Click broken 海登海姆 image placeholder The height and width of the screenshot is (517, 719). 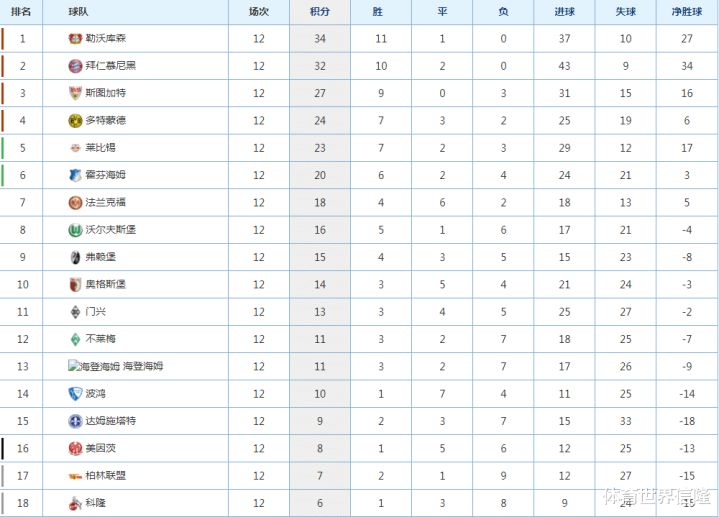(94, 366)
